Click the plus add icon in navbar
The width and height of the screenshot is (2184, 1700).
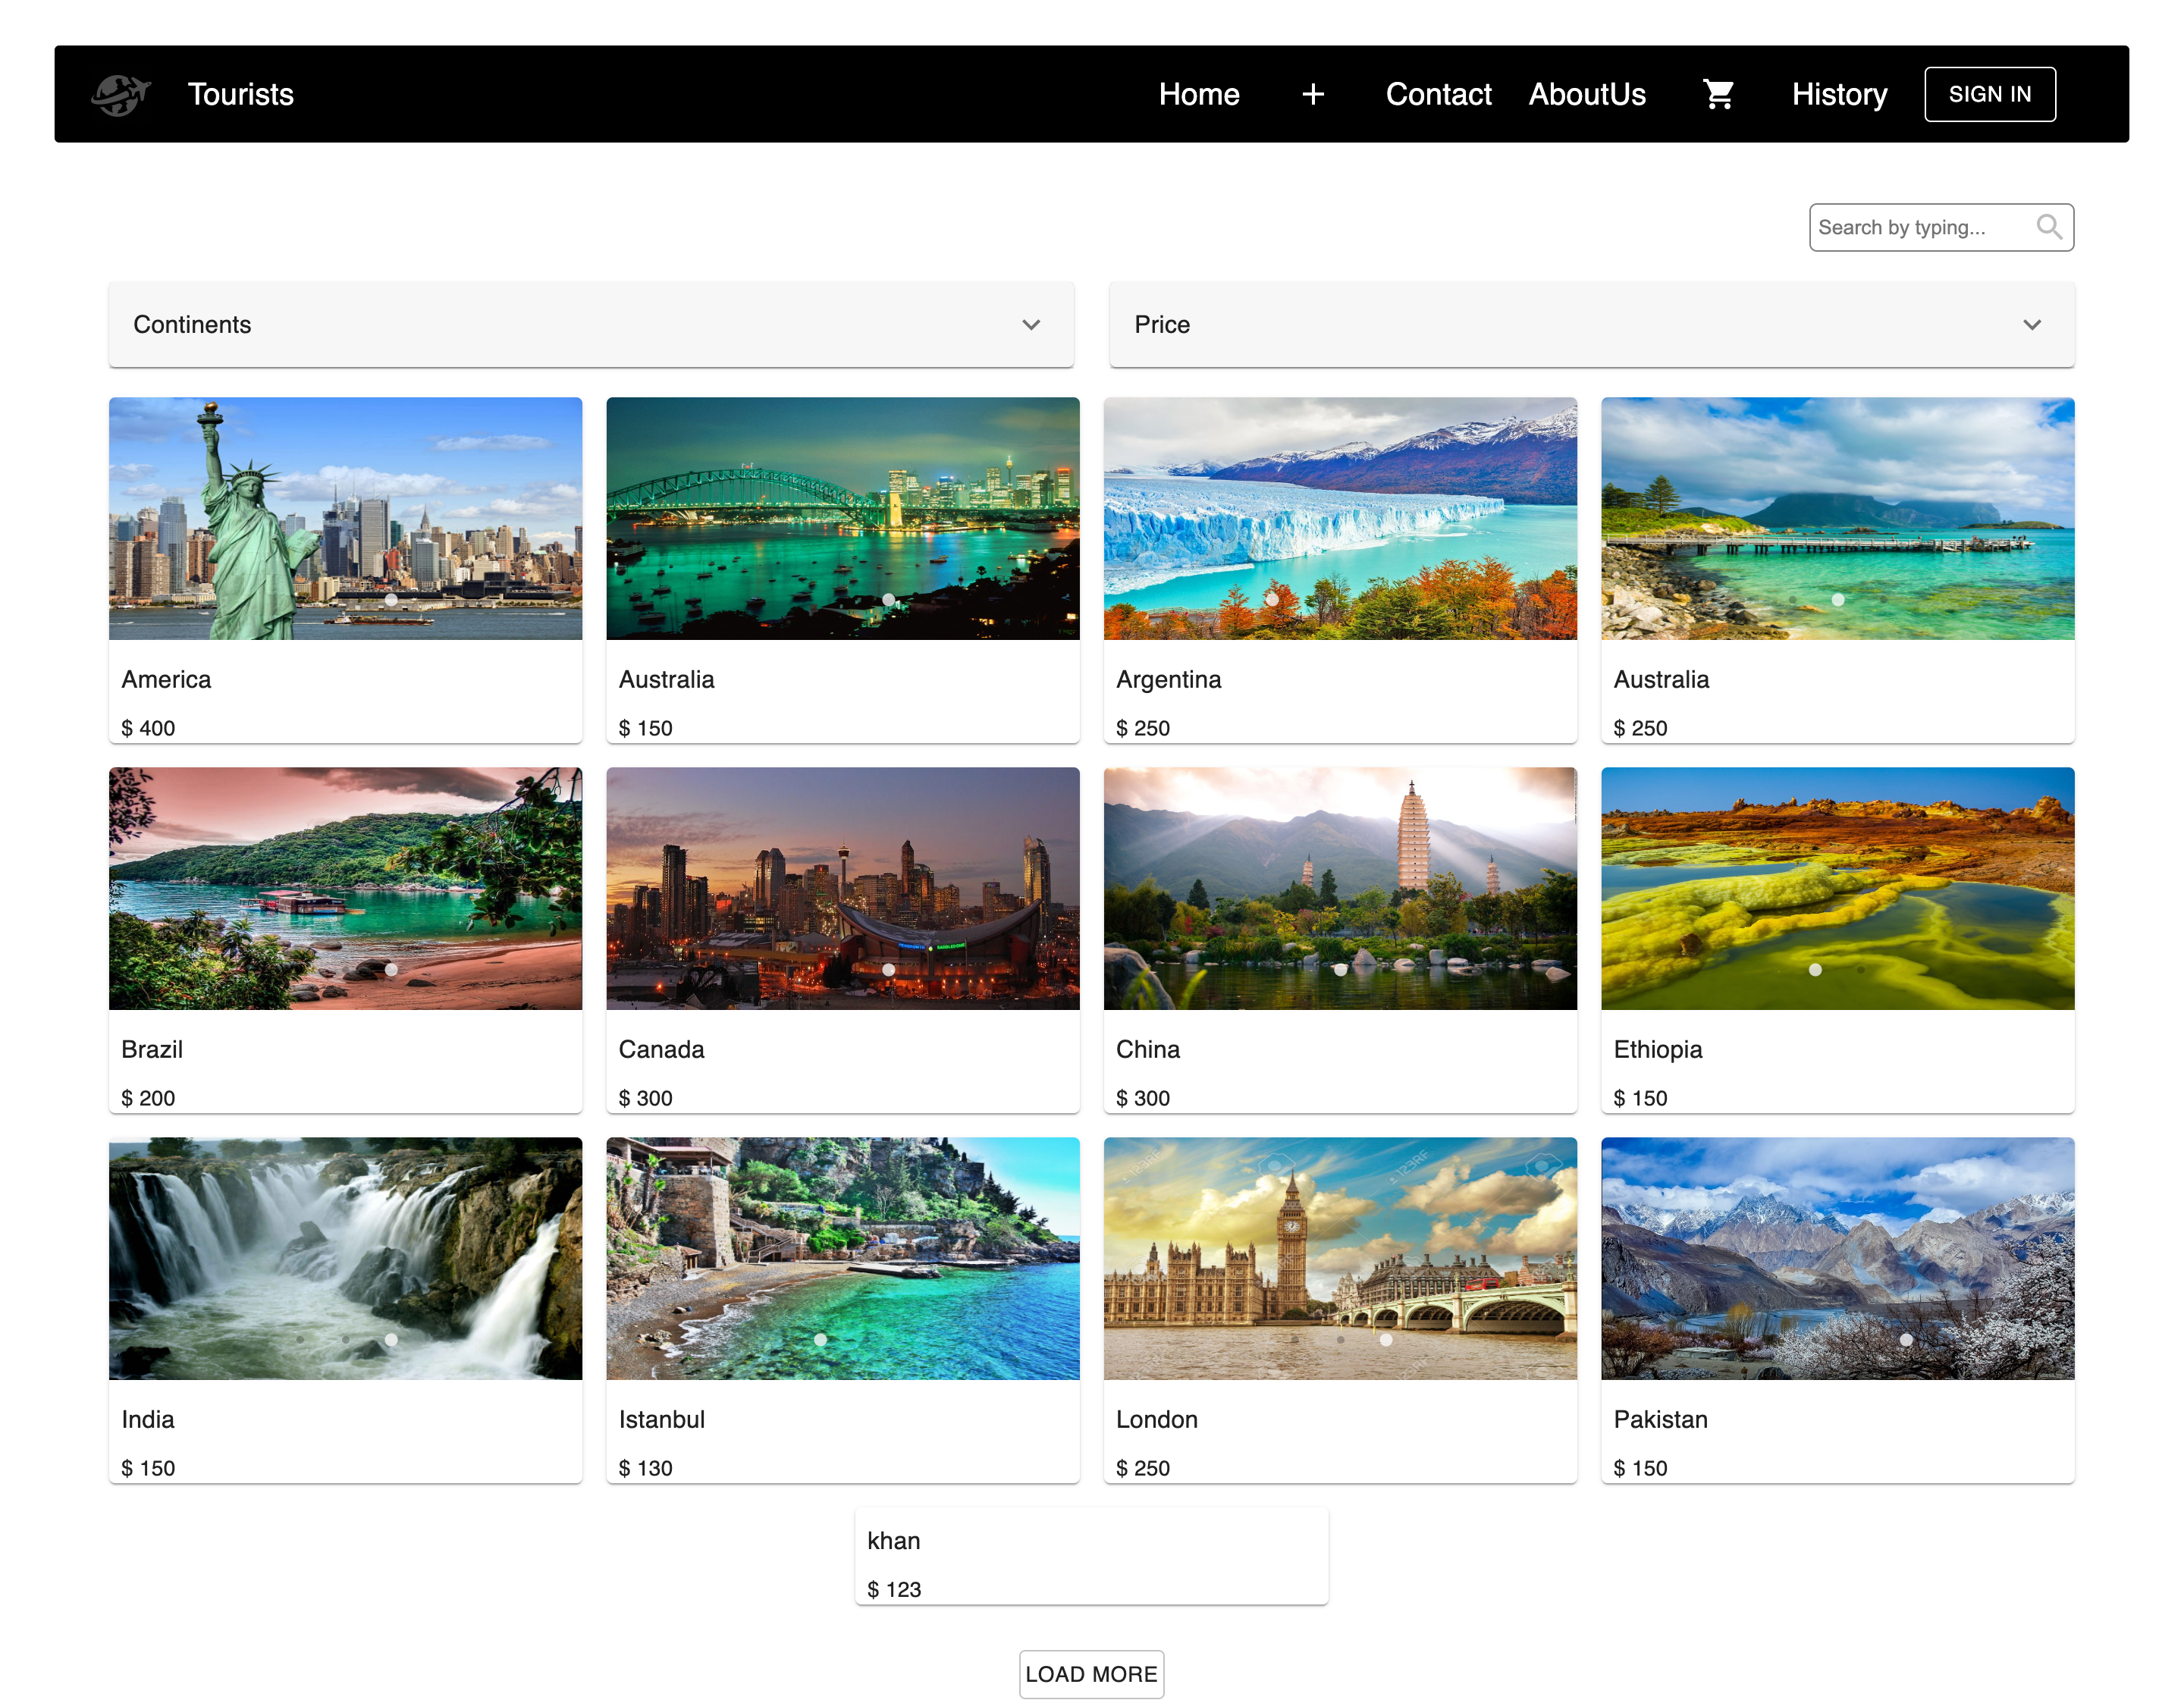click(x=1313, y=94)
